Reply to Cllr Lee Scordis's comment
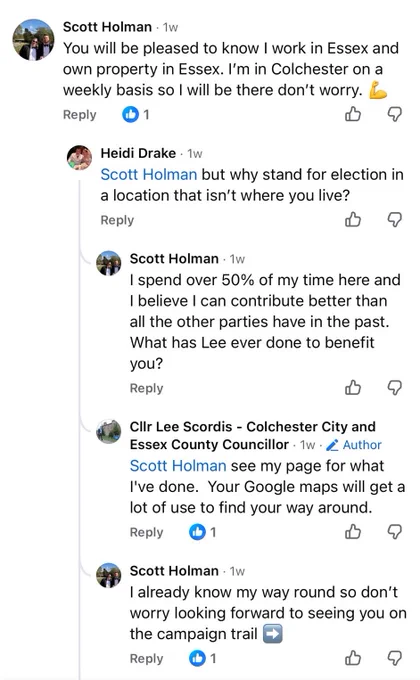This screenshot has height=680, width=420. click(146, 532)
